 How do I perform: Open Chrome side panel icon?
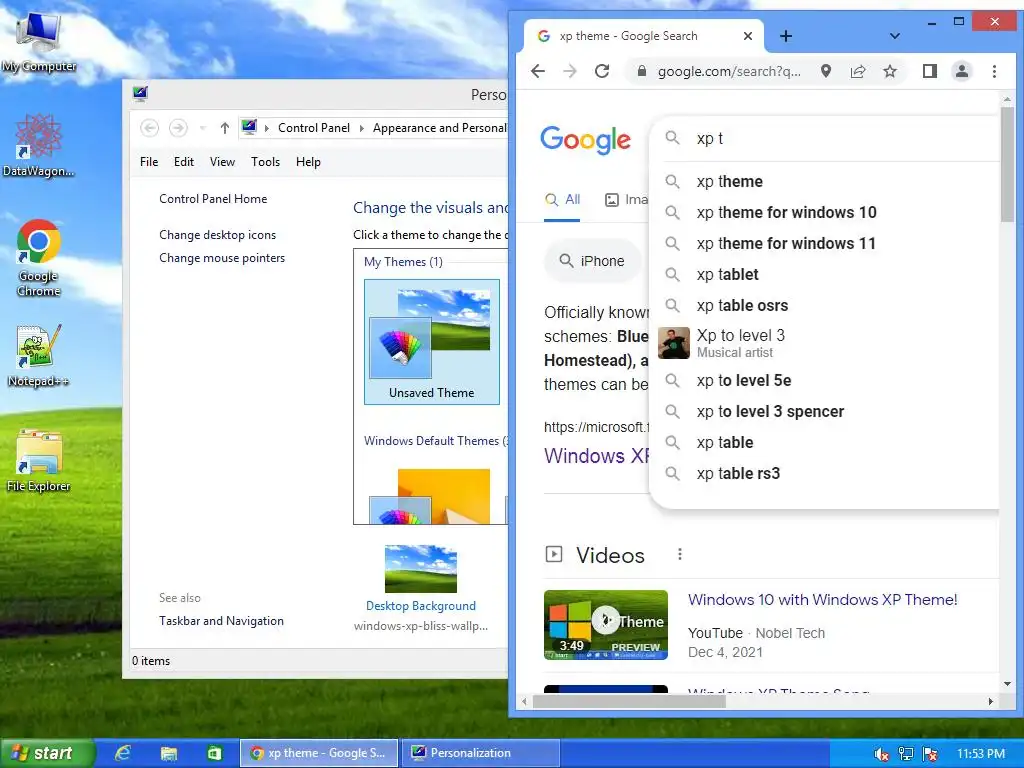(930, 71)
